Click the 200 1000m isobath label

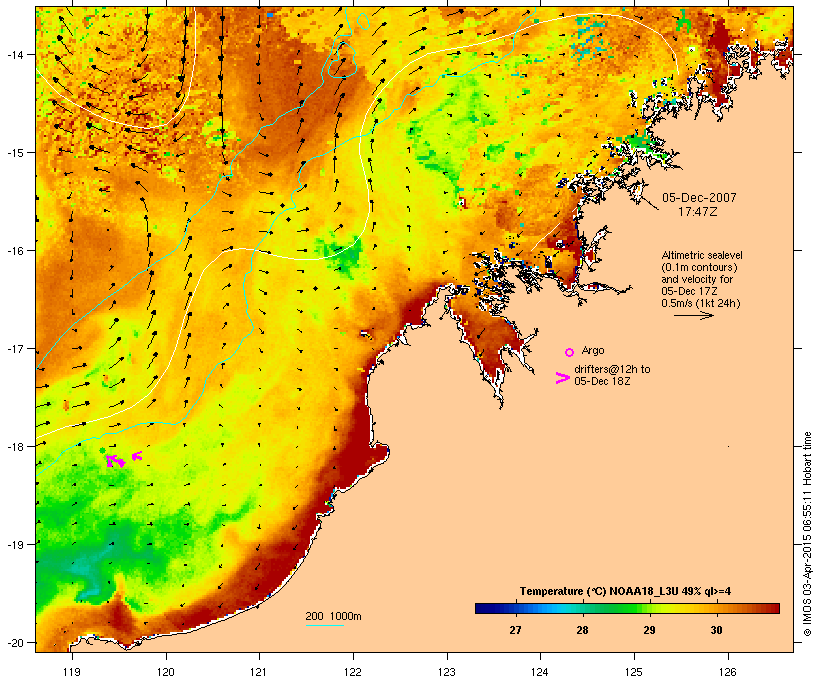333,616
